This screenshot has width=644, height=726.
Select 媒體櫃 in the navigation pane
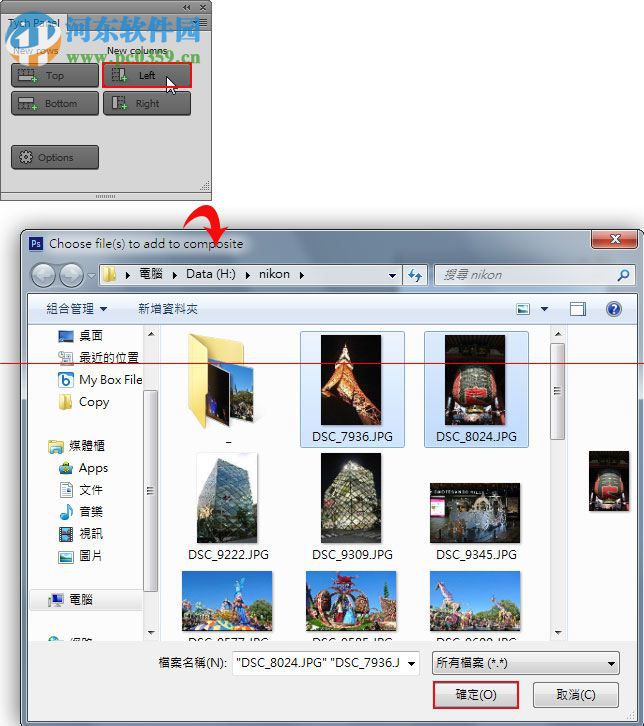click(x=77, y=446)
